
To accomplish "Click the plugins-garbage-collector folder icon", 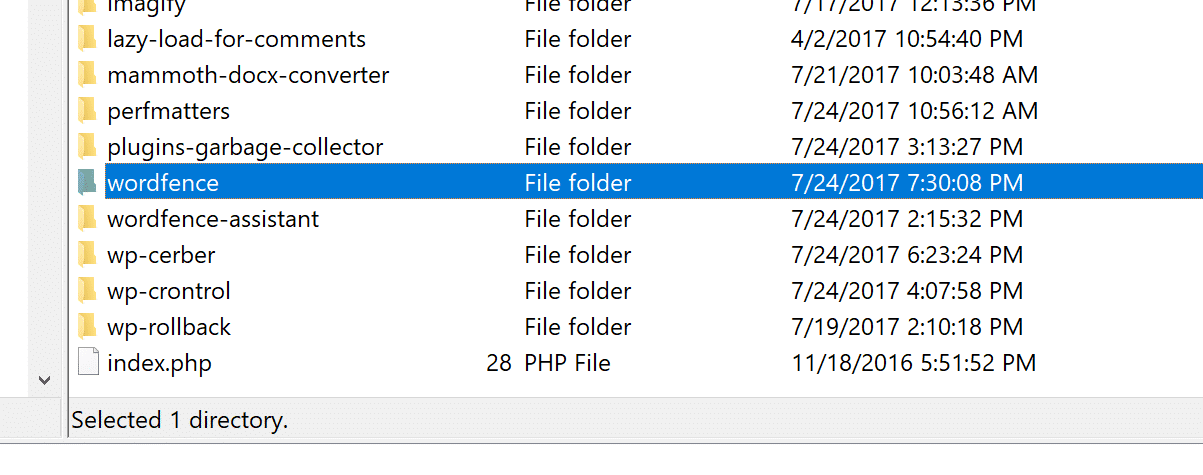I will (x=88, y=148).
